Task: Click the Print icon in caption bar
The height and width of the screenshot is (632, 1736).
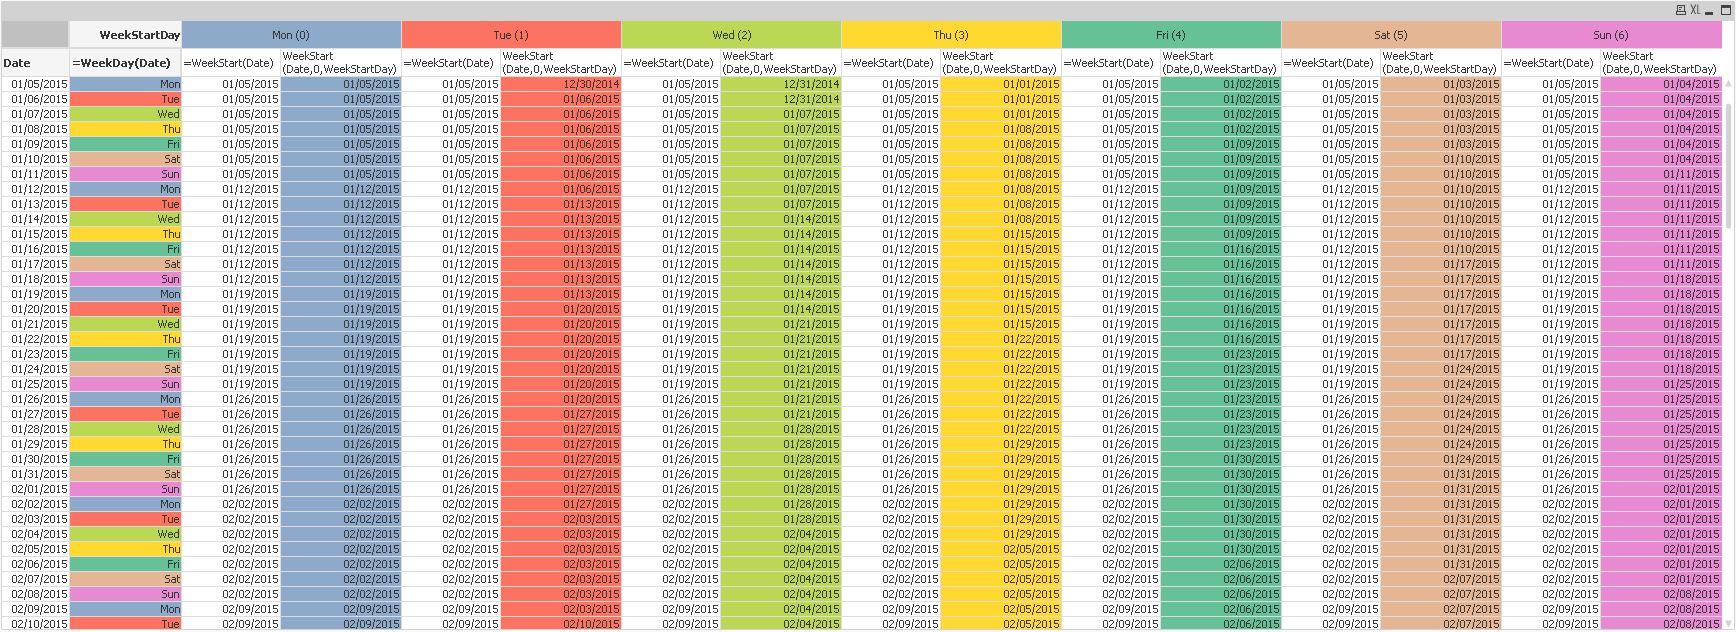Action: (1681, 10)
